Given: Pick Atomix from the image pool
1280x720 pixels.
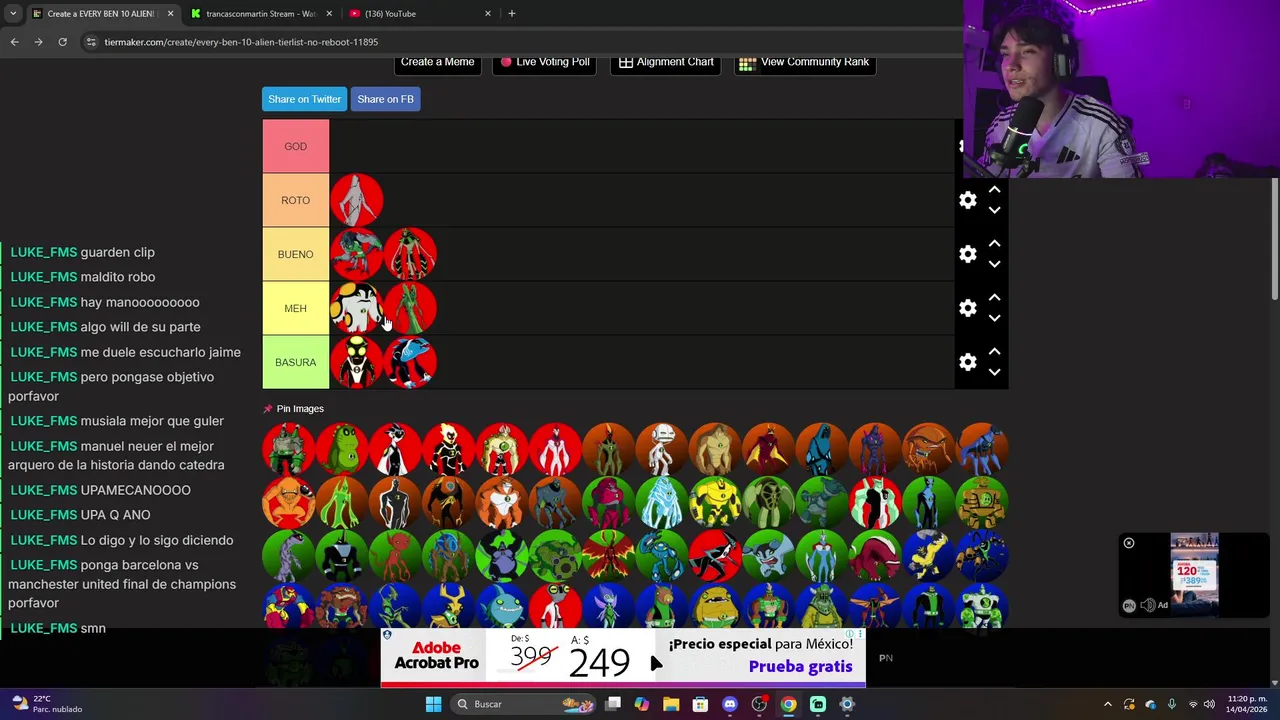Looking at the screenshot, I should pos(982,604).
